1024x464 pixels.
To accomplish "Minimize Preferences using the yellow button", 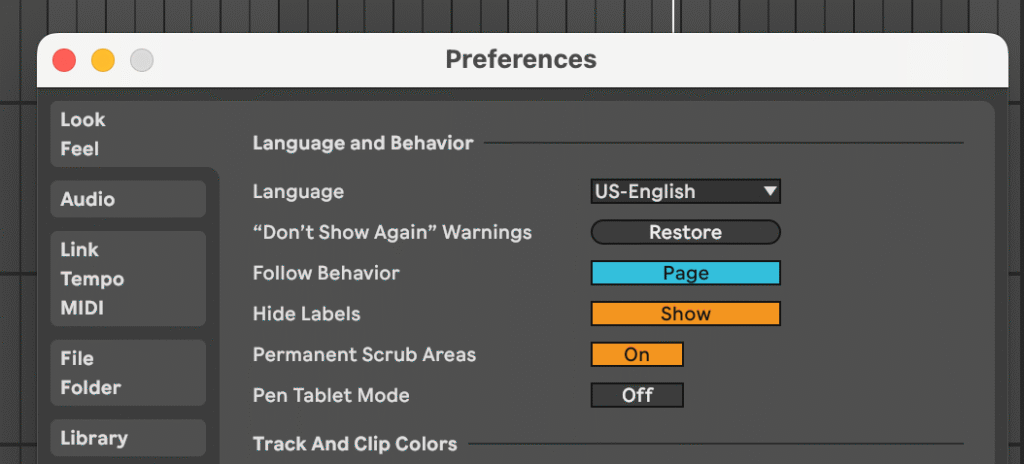I will (103, 60).
